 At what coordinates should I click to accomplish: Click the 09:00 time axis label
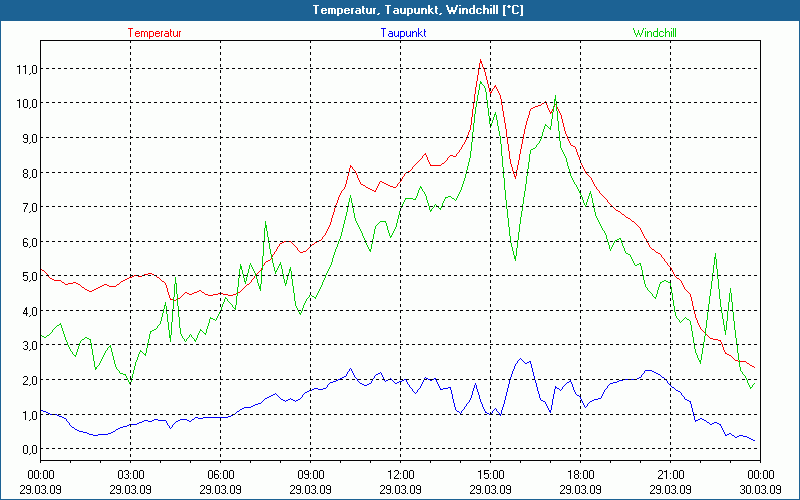(x=310, y=475)
